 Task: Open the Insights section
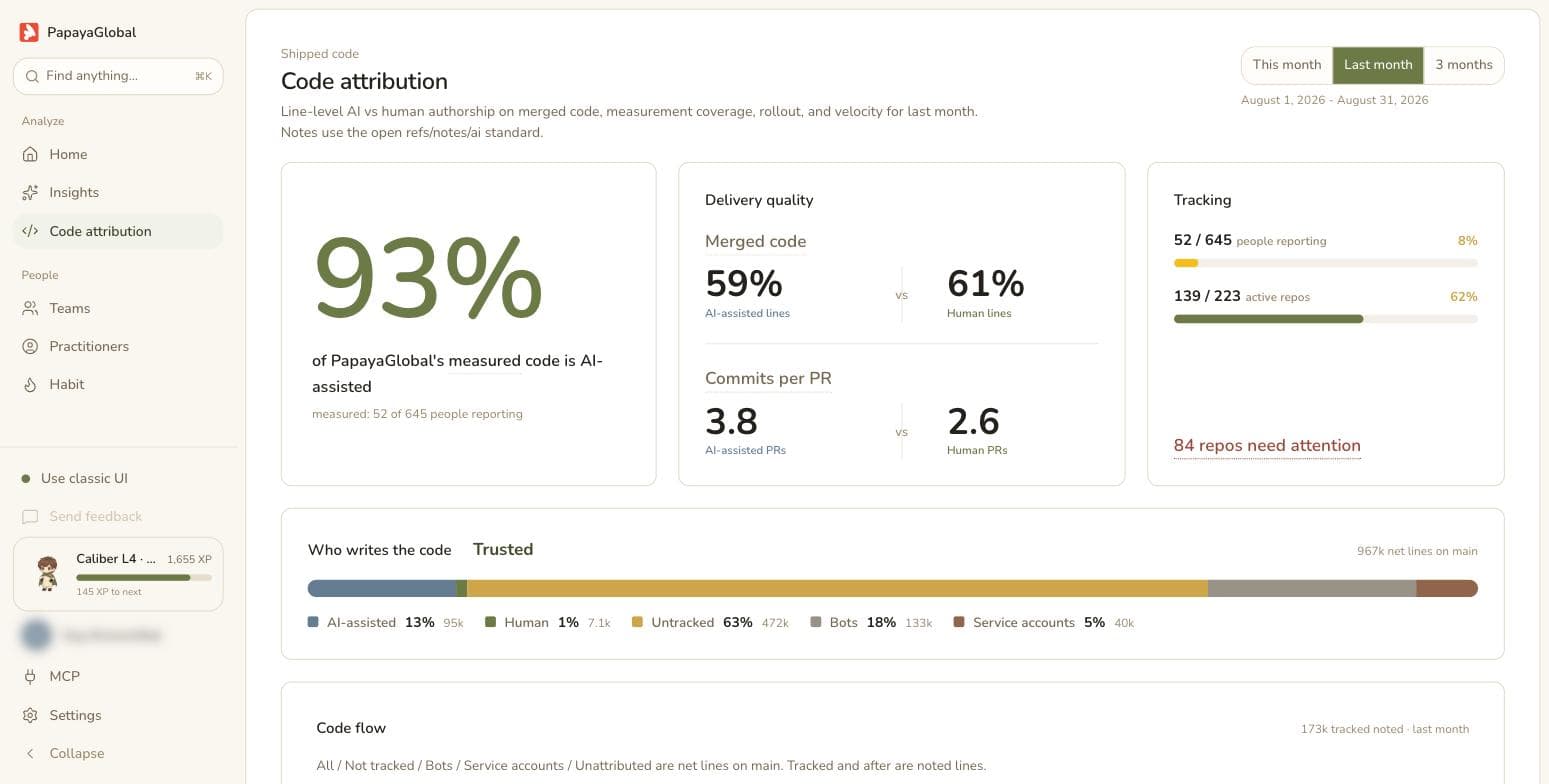118,192
